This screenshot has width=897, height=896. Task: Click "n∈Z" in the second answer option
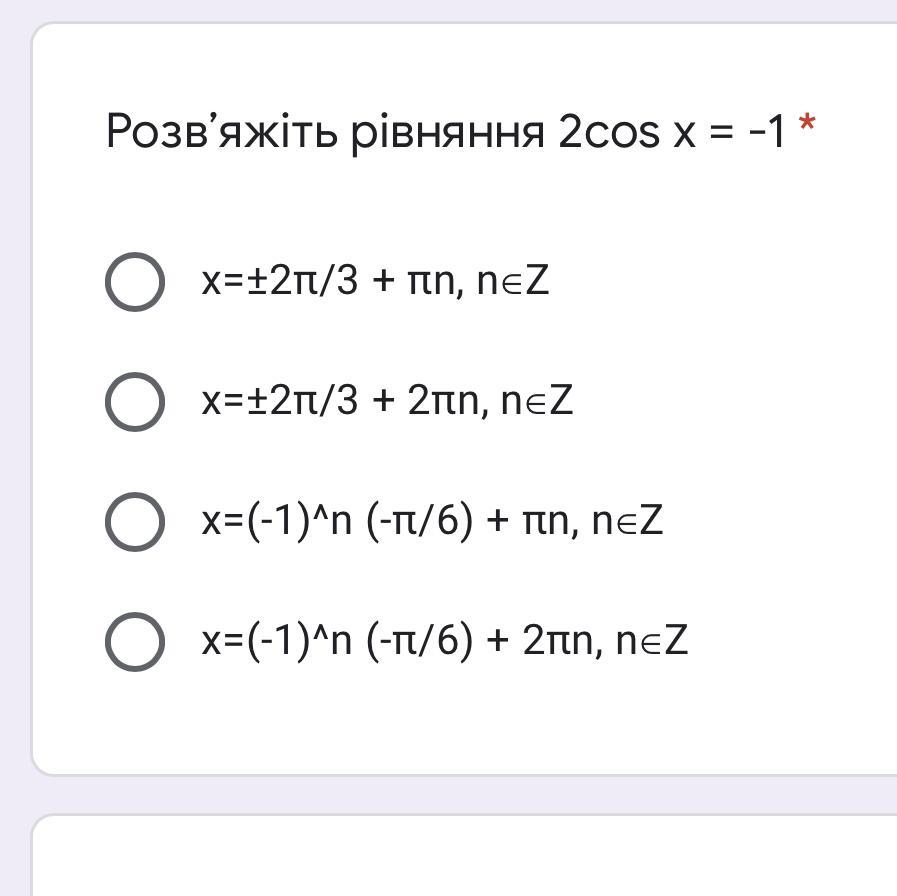click(537, 402)
